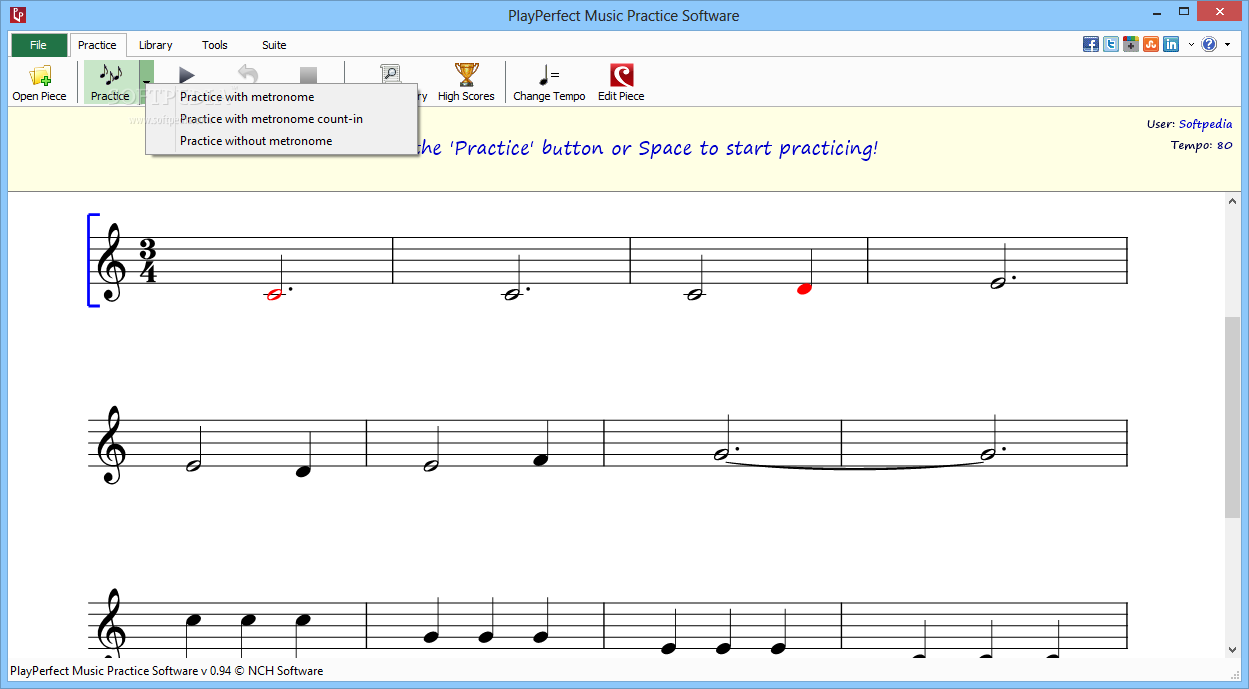
Task: Open the Edit Piece tool
Action: coord(621,82)
